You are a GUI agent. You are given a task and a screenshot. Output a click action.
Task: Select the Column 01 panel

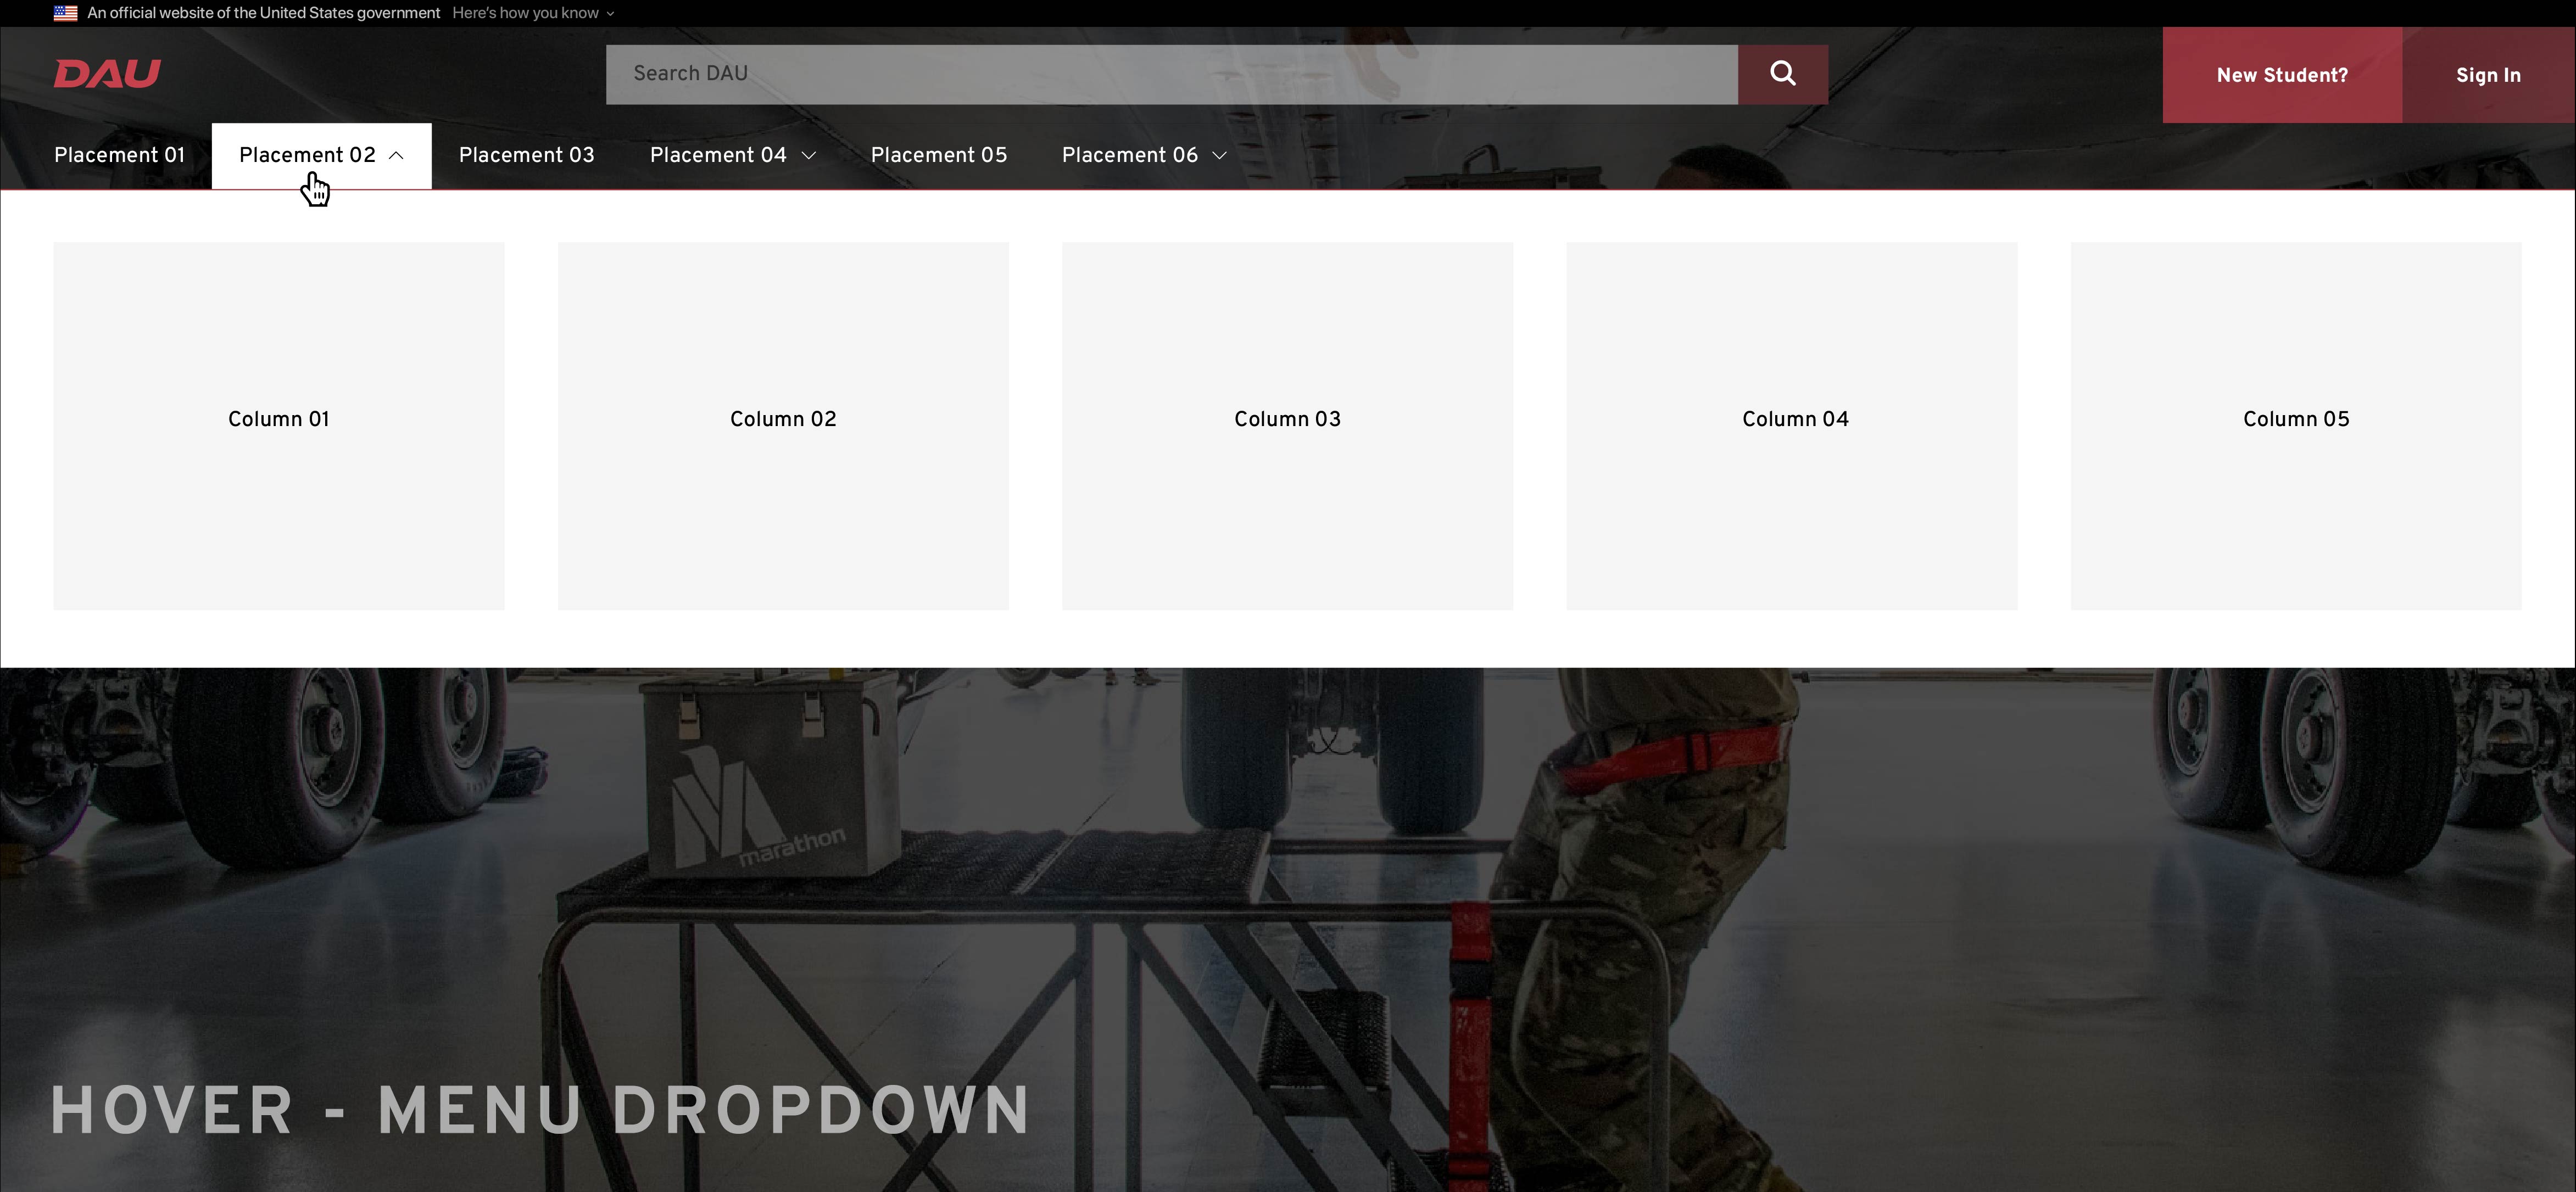[x=279, y=426]
